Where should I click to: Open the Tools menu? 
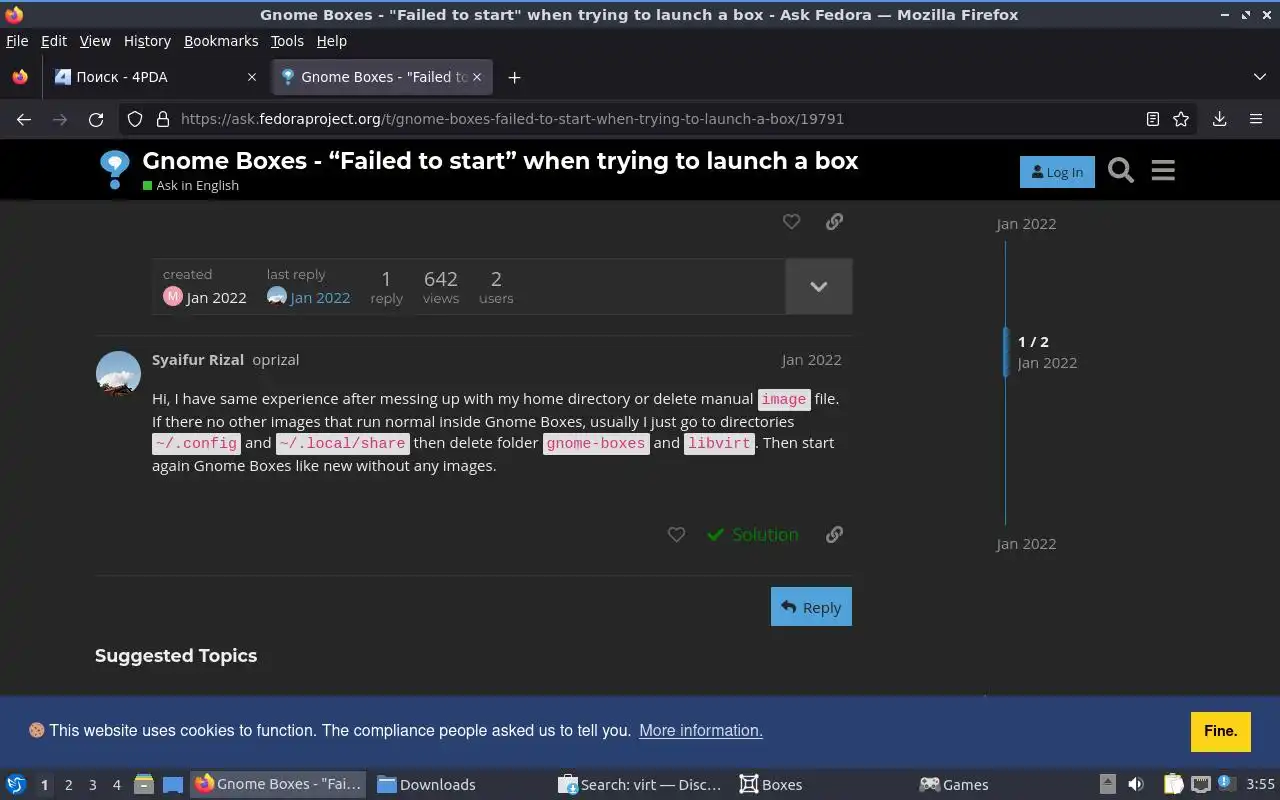coord(287,41)
